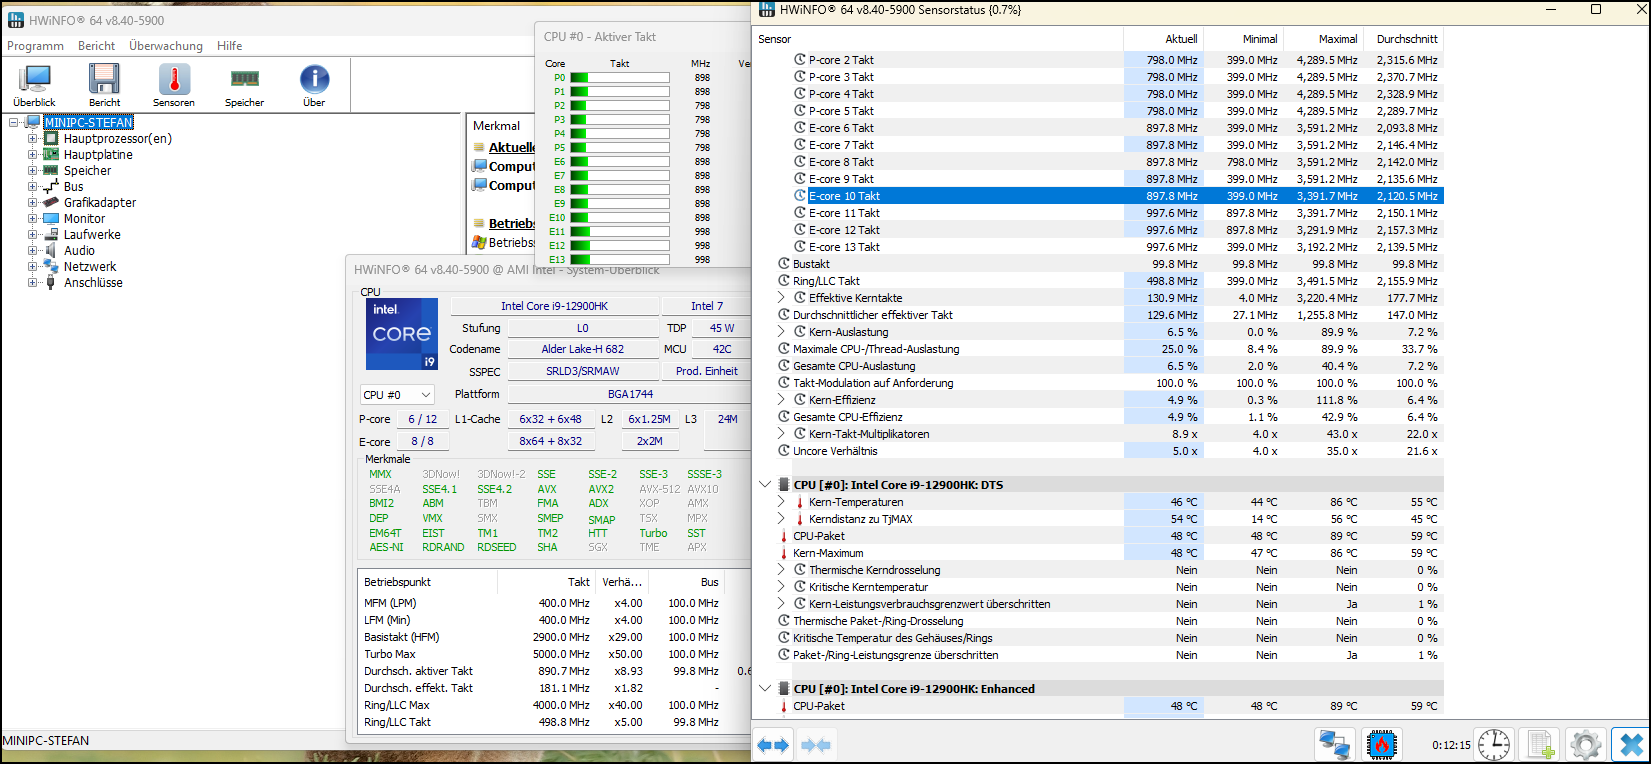Open the Über info toolbar icon
Screen dimensions: 1651x764
coord(314,85)
